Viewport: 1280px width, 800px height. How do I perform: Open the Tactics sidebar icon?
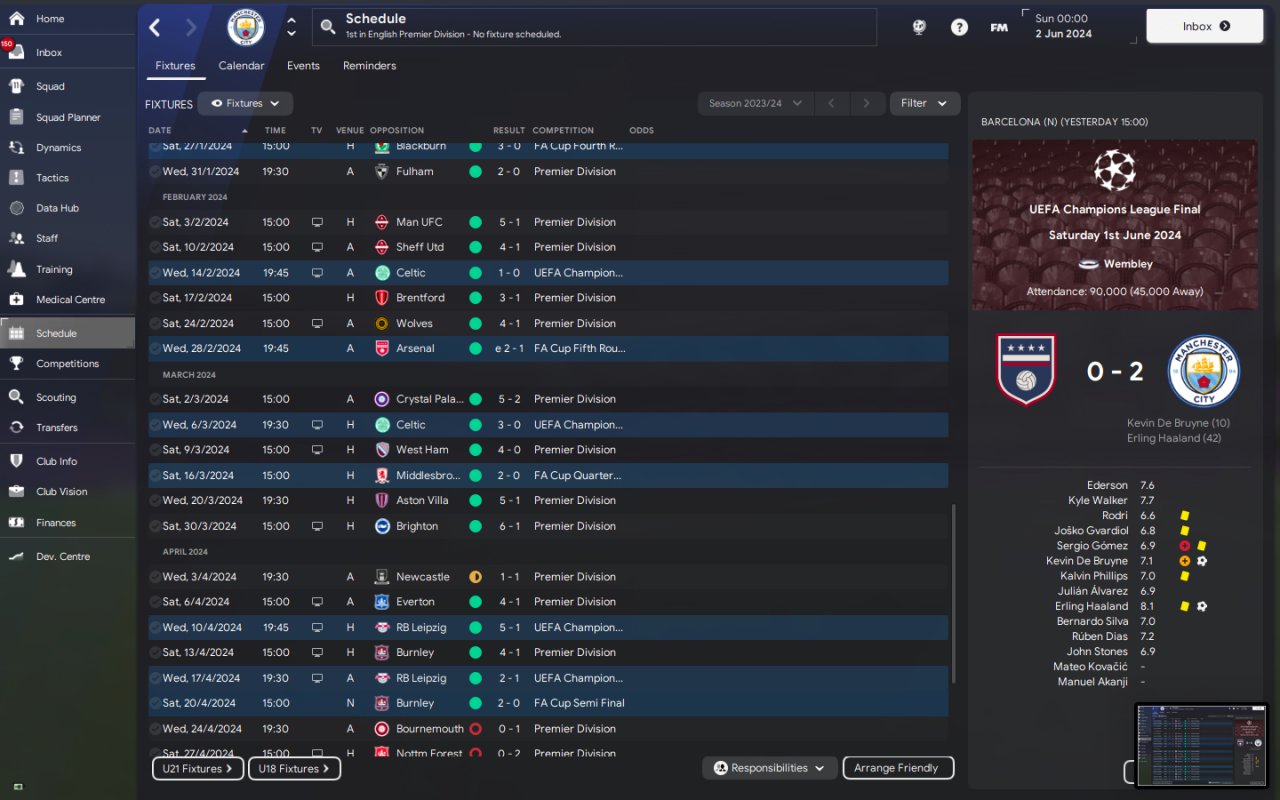[16, 178]
